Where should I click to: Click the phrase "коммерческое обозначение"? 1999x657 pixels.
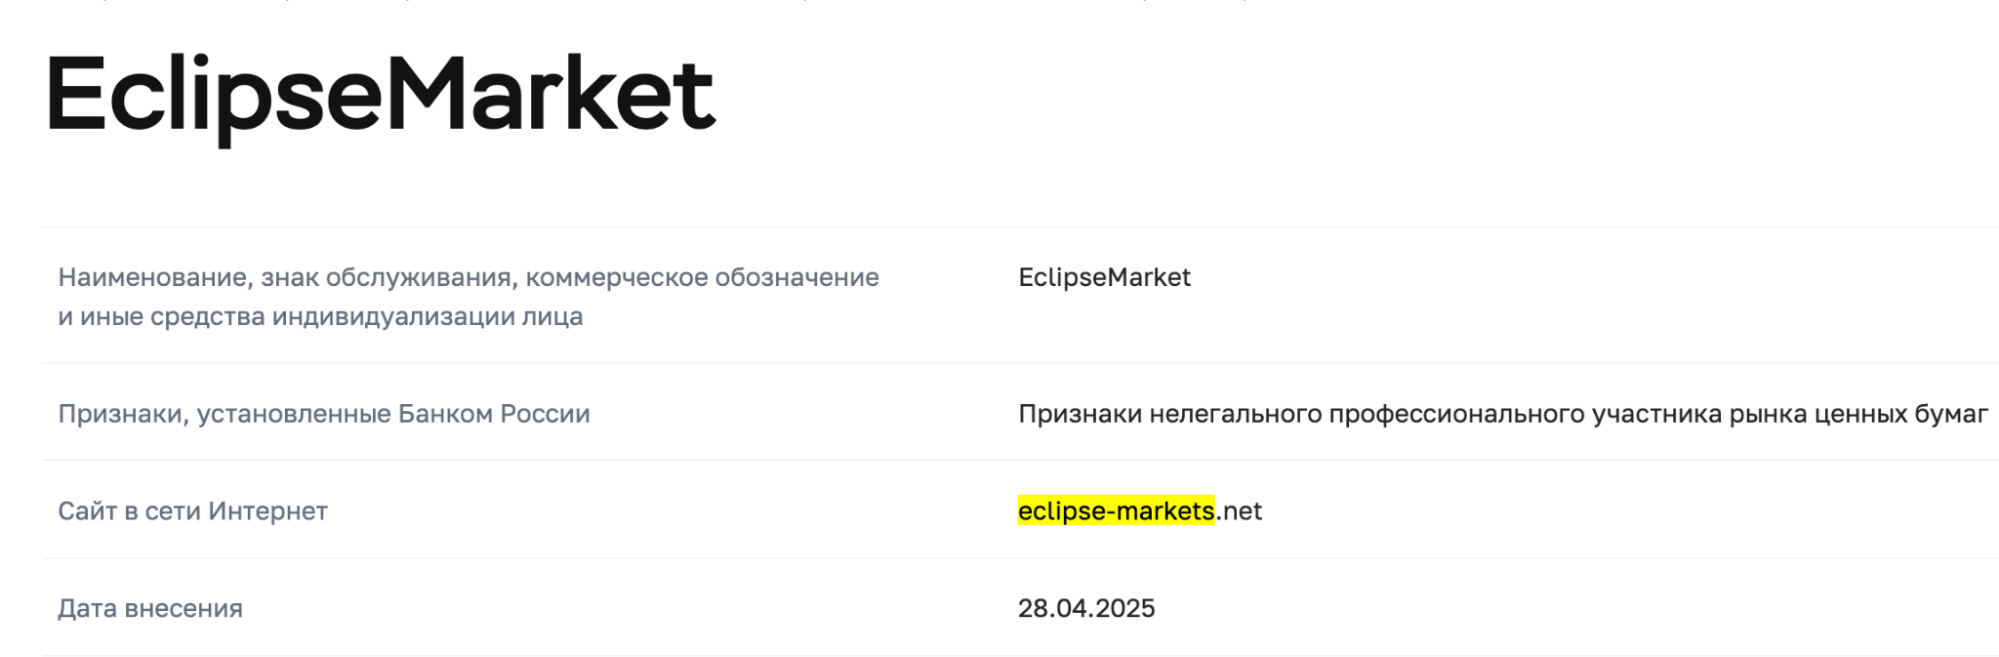(702, 277)
